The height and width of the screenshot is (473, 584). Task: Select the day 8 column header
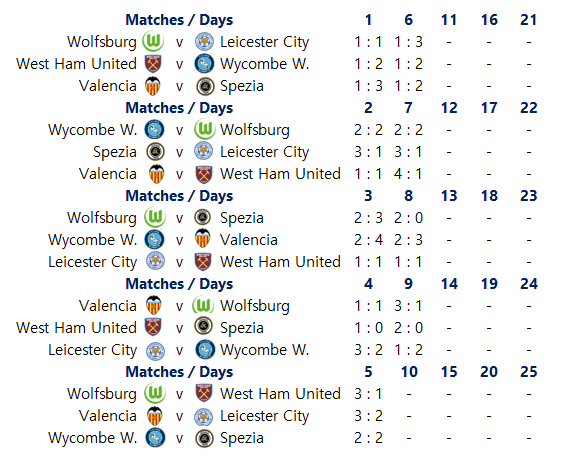click(x=409, y=196)
